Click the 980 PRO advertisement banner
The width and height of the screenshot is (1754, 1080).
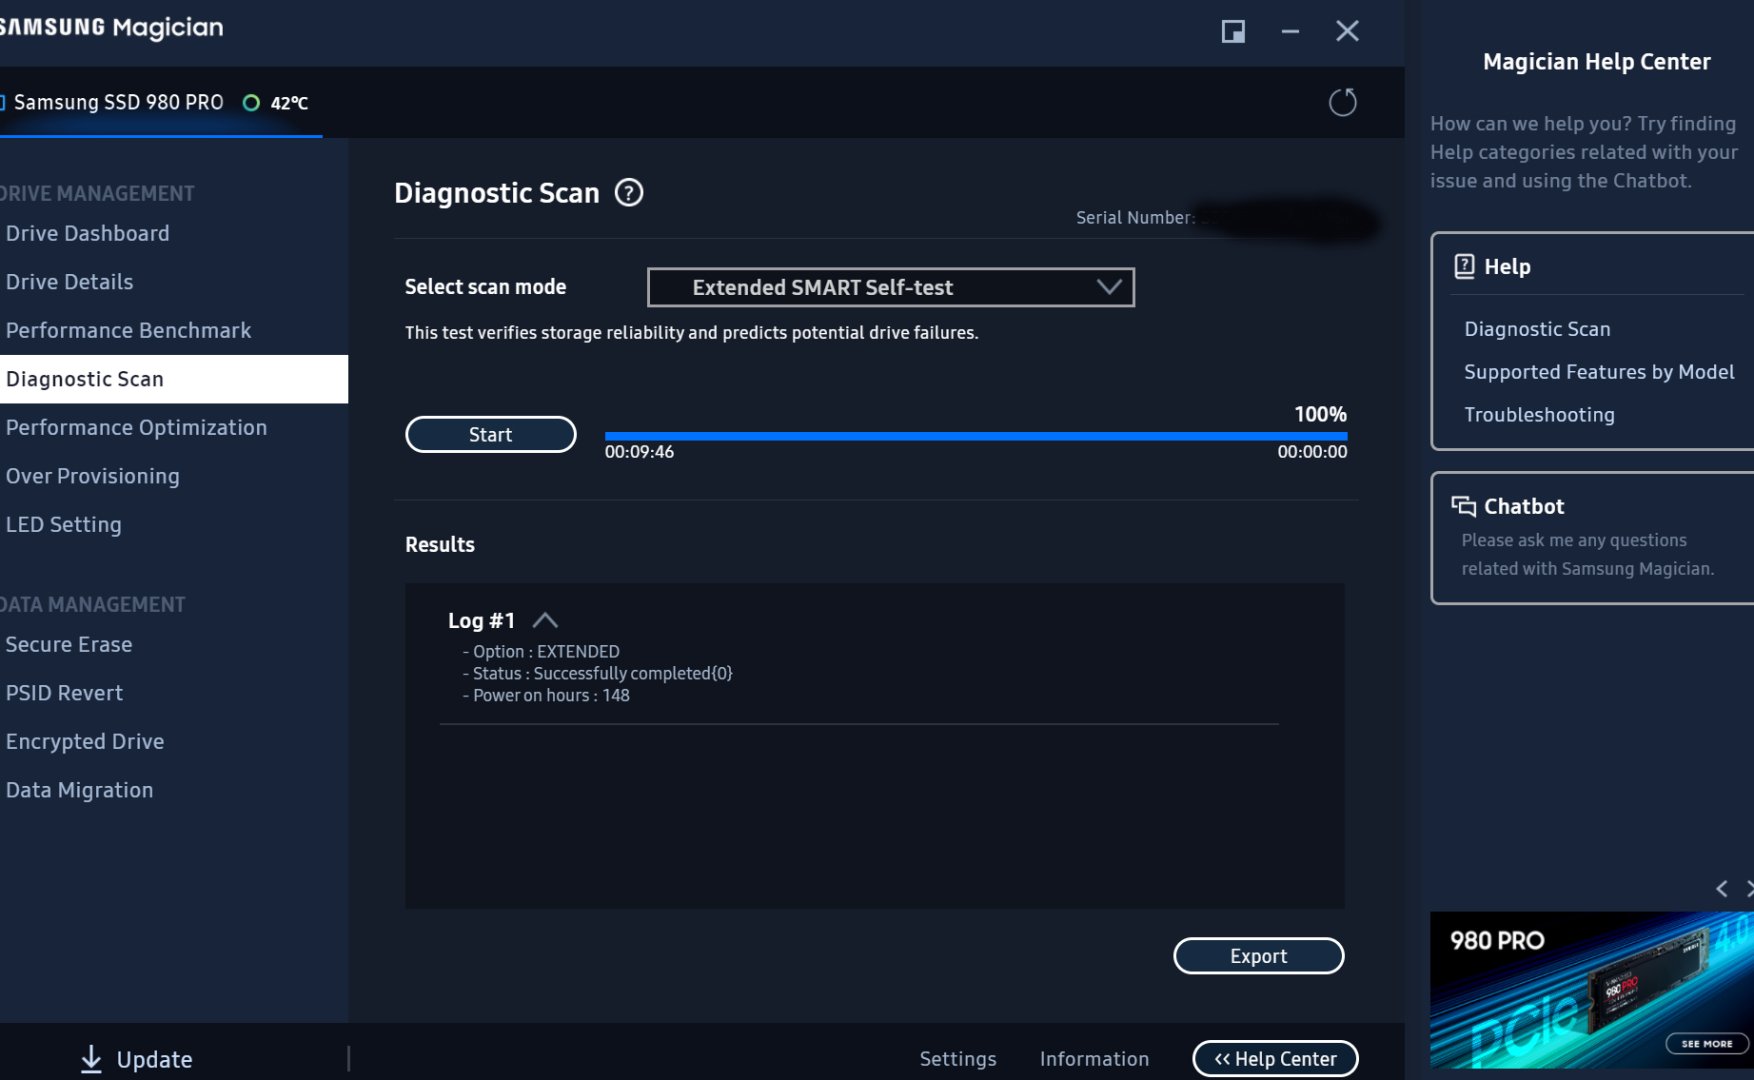(x=1592, y=990)
